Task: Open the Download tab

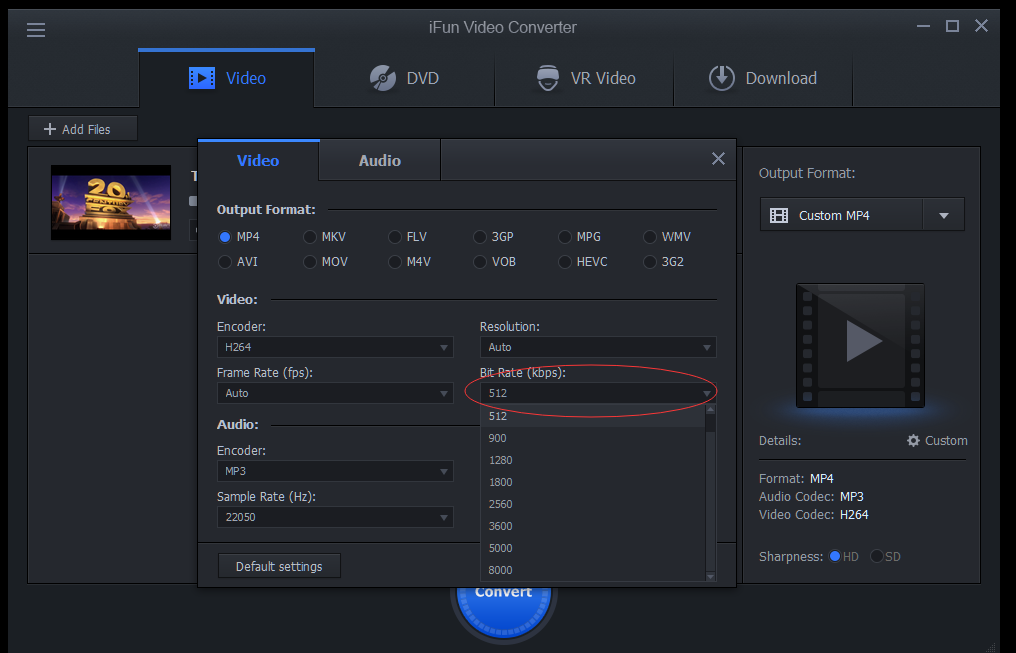Action: click(x=763, y=78)
